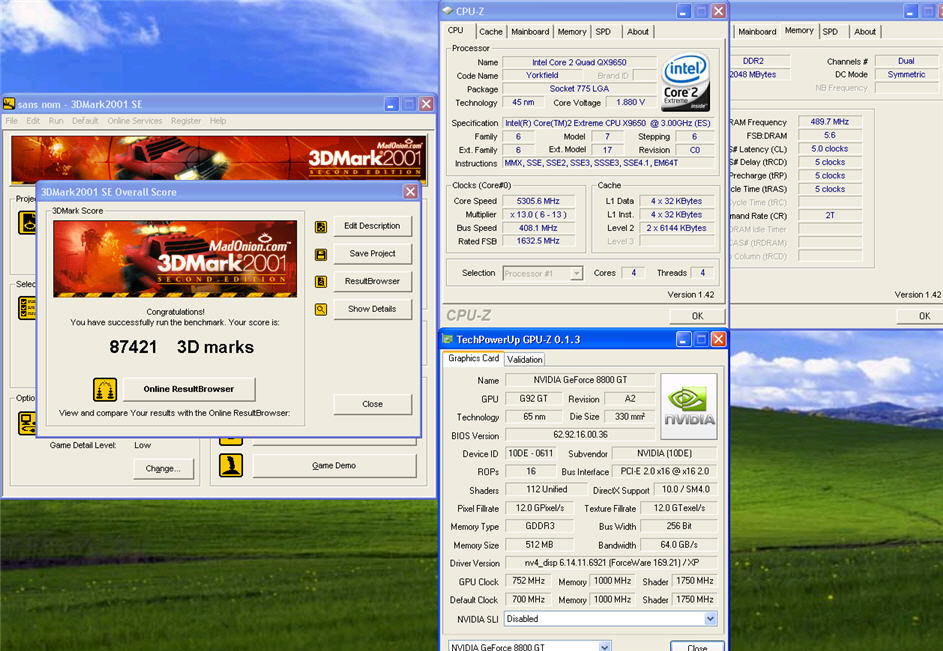943x651 pixels.
Task: Click the RAM Frequency 489.7 MHz value
Action: coord(829,122)
